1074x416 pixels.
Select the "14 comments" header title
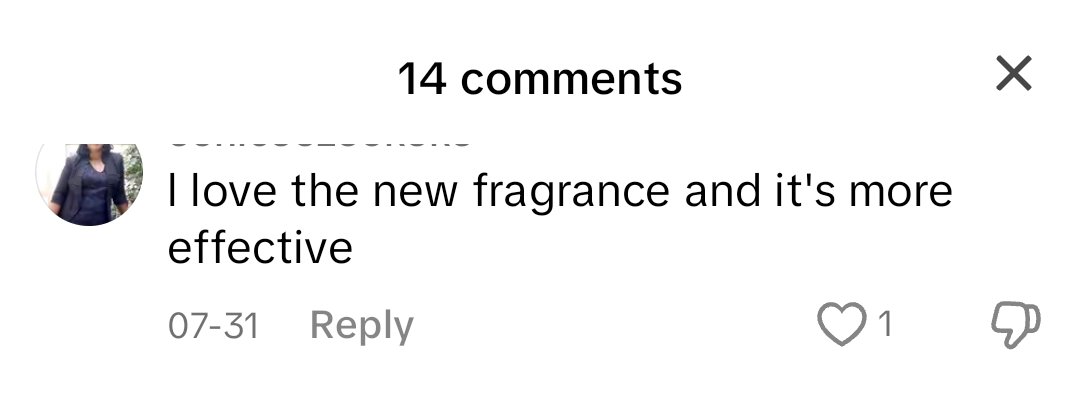pyautogui.click(x=539, y=78)
